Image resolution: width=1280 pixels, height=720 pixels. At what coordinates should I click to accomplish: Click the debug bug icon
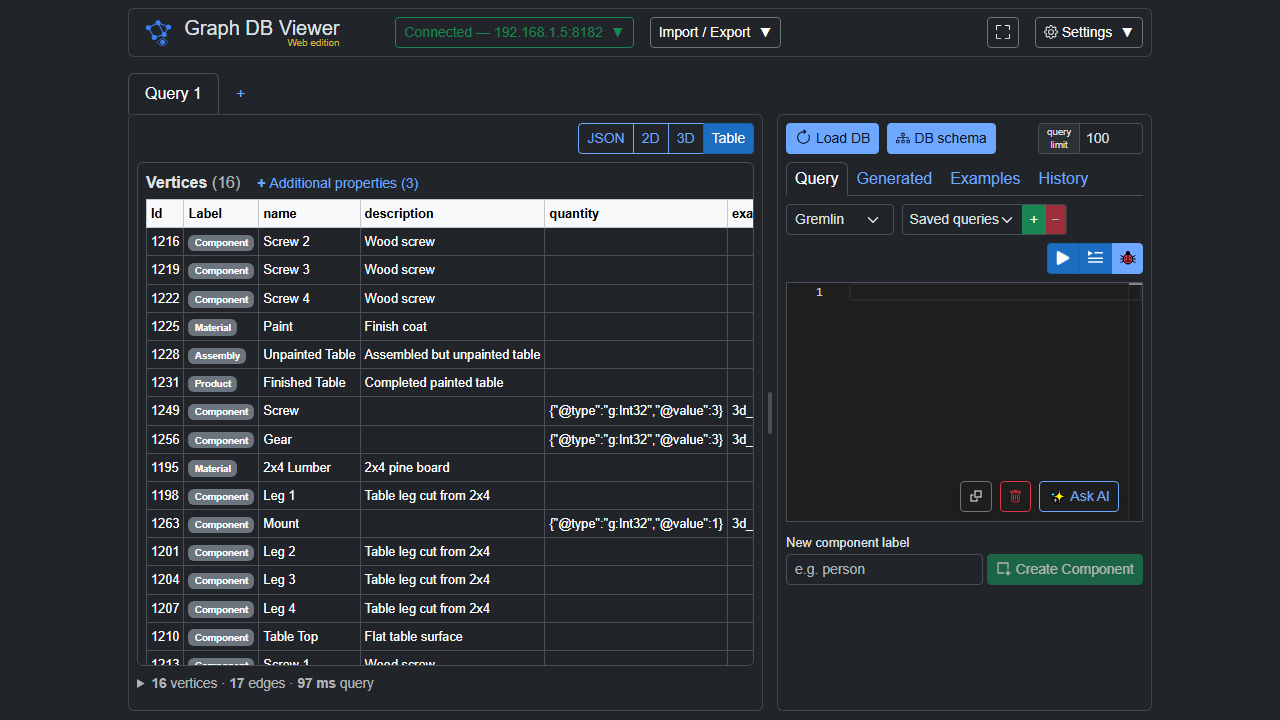pyautogui.click(x=1128, y=258)
